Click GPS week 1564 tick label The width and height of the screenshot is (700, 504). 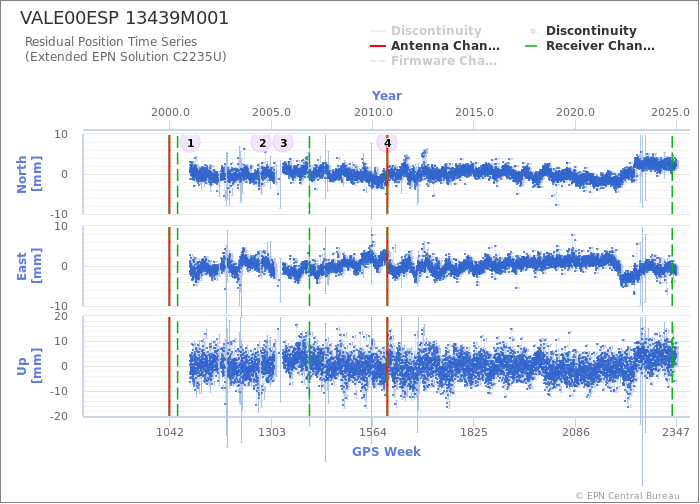(373, 432)
